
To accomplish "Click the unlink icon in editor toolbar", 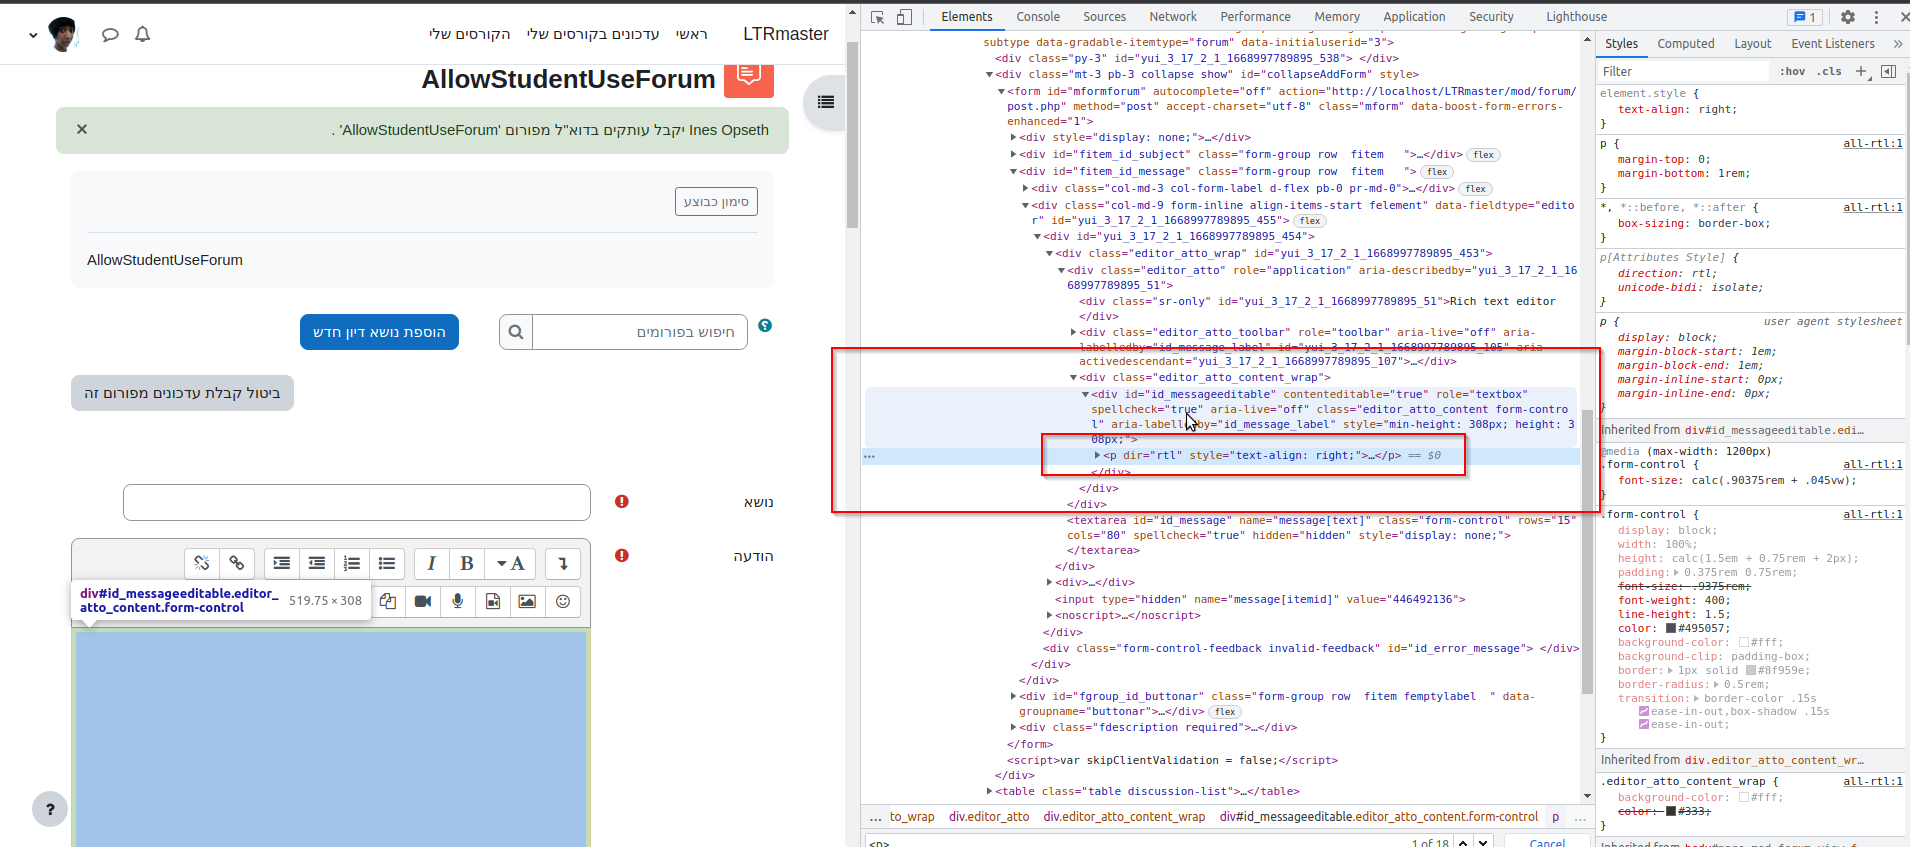I will (202, 563).
